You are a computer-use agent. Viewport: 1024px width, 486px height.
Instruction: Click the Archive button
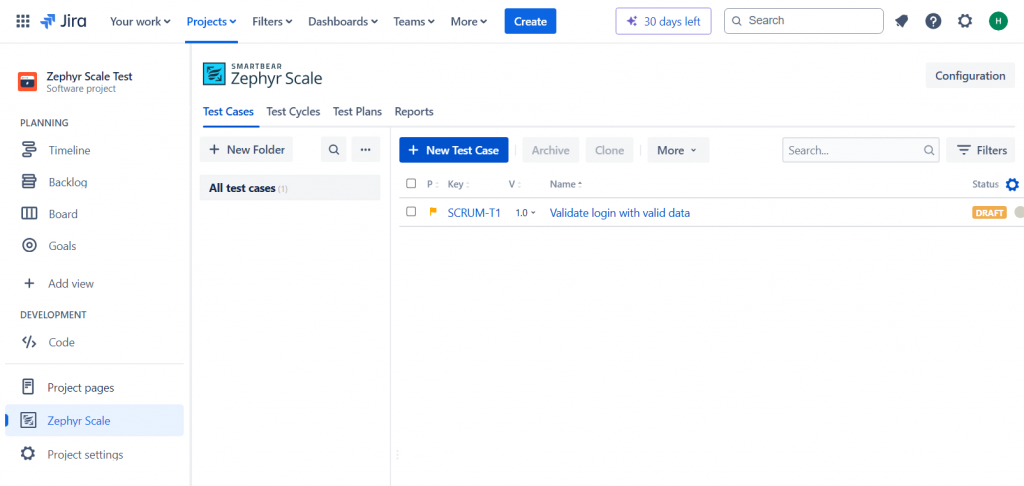coord(551,150)
